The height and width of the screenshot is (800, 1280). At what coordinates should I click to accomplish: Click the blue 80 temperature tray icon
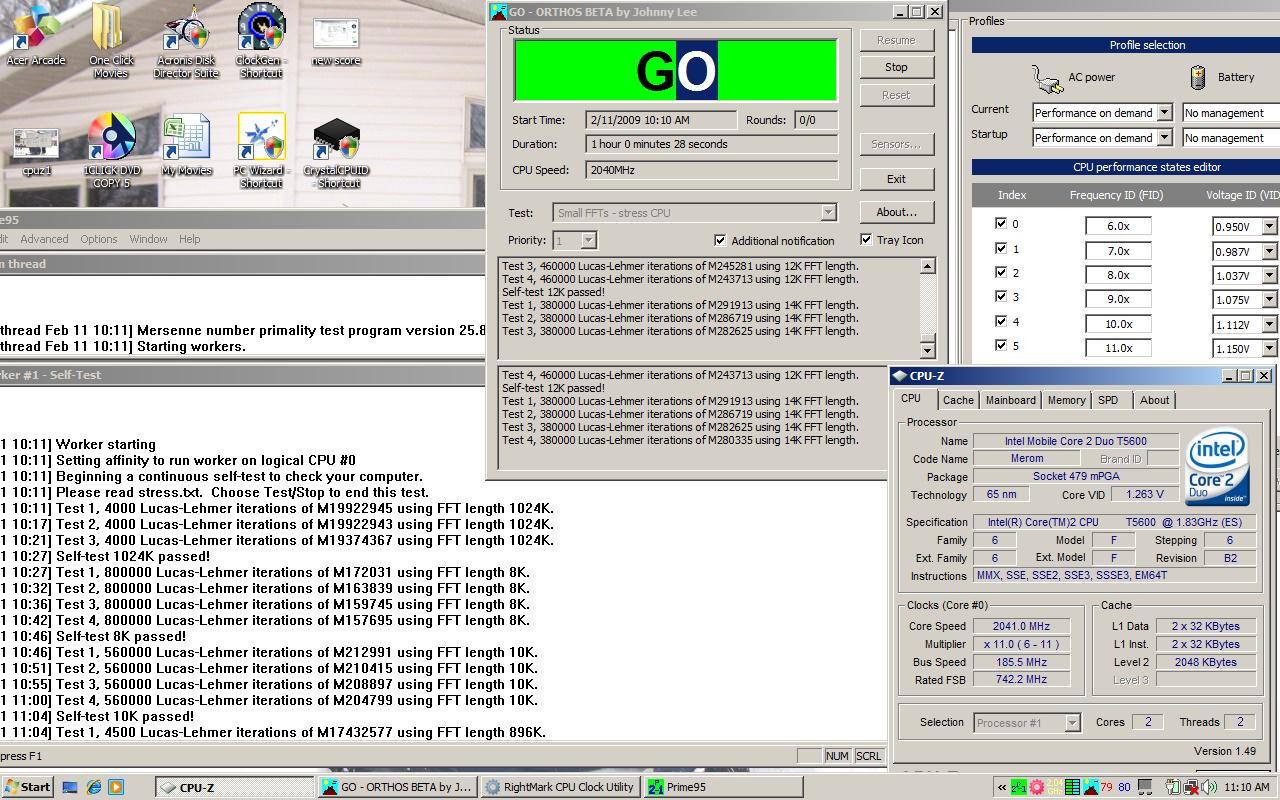(x=1124, y=787)
